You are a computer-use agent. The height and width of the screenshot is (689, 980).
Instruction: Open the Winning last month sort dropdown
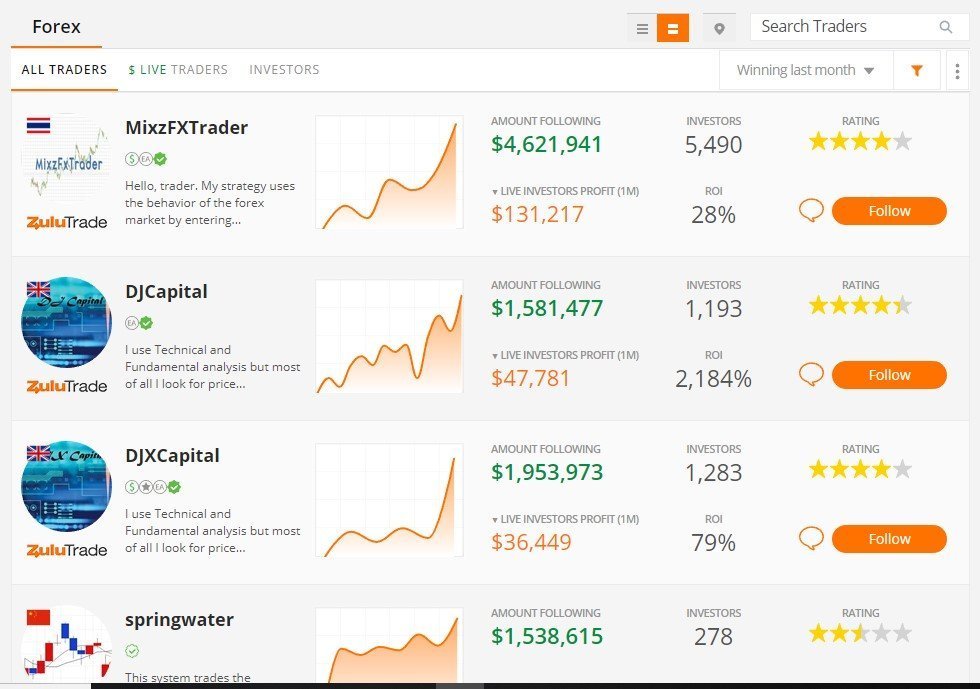coord(806,71)
